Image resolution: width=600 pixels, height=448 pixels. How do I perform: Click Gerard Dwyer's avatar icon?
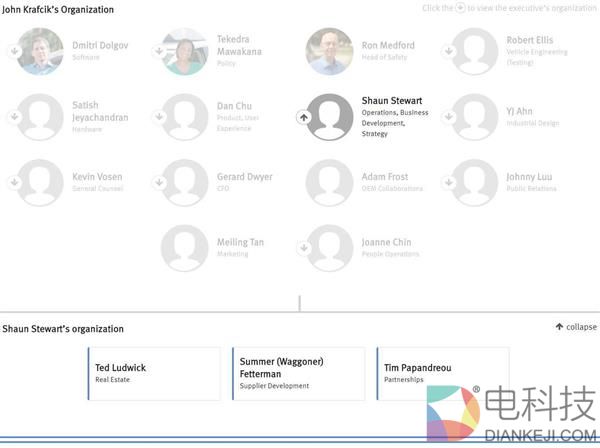(185, 182)
